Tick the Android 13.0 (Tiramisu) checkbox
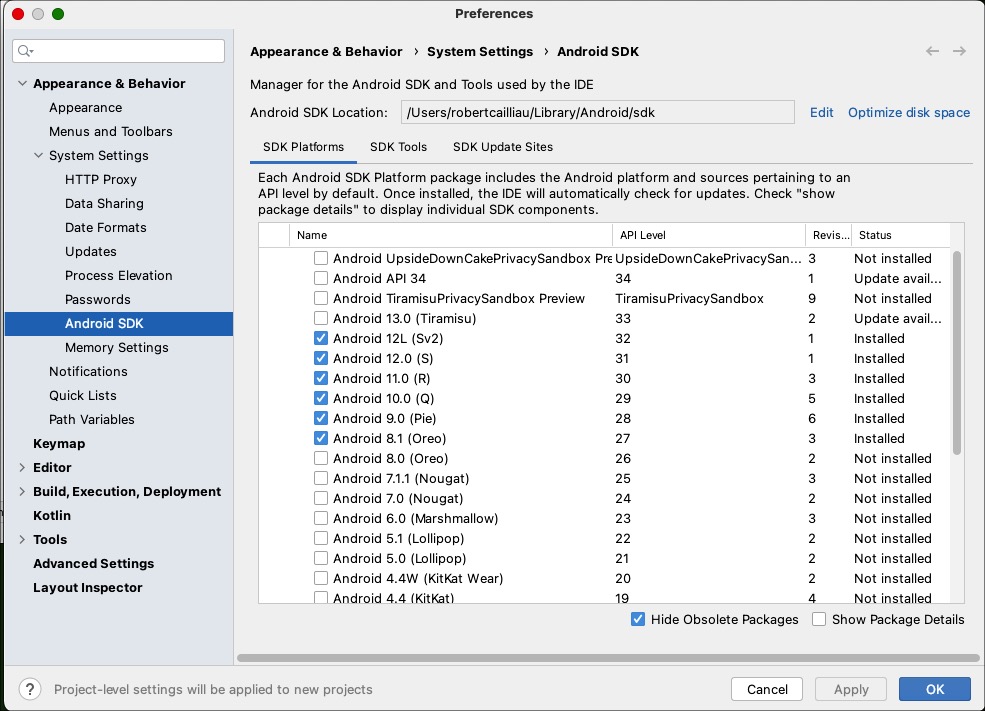985x711 pixels. point(321,318)
